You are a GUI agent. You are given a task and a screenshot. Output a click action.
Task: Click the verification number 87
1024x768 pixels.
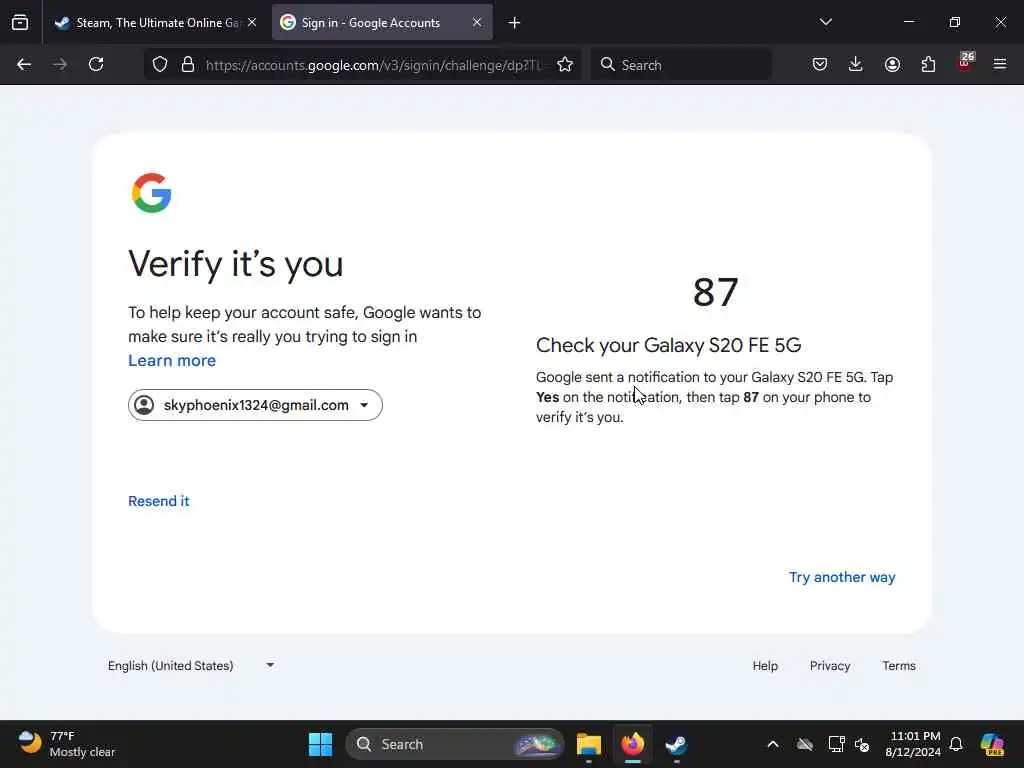716,292
